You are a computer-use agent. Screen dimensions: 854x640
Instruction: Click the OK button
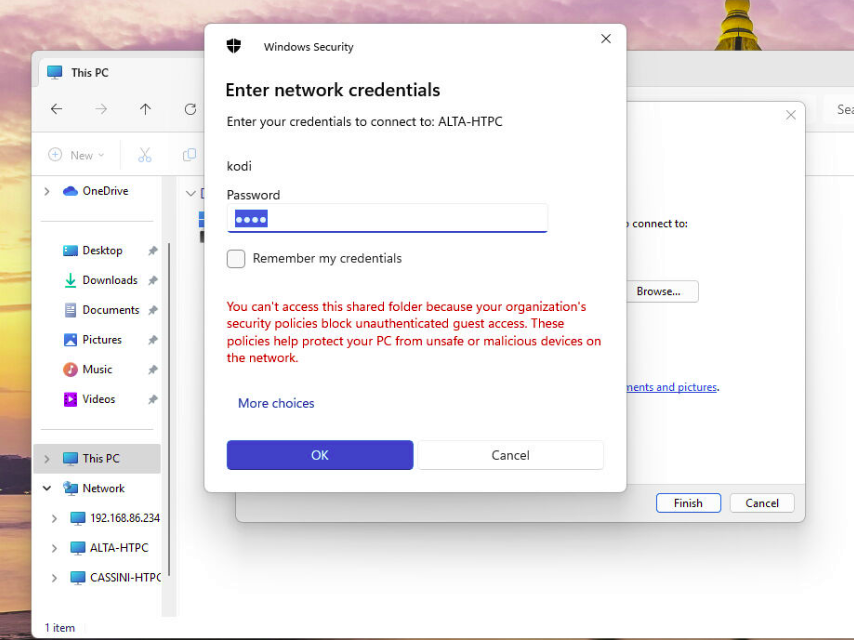tap(319, 455)
